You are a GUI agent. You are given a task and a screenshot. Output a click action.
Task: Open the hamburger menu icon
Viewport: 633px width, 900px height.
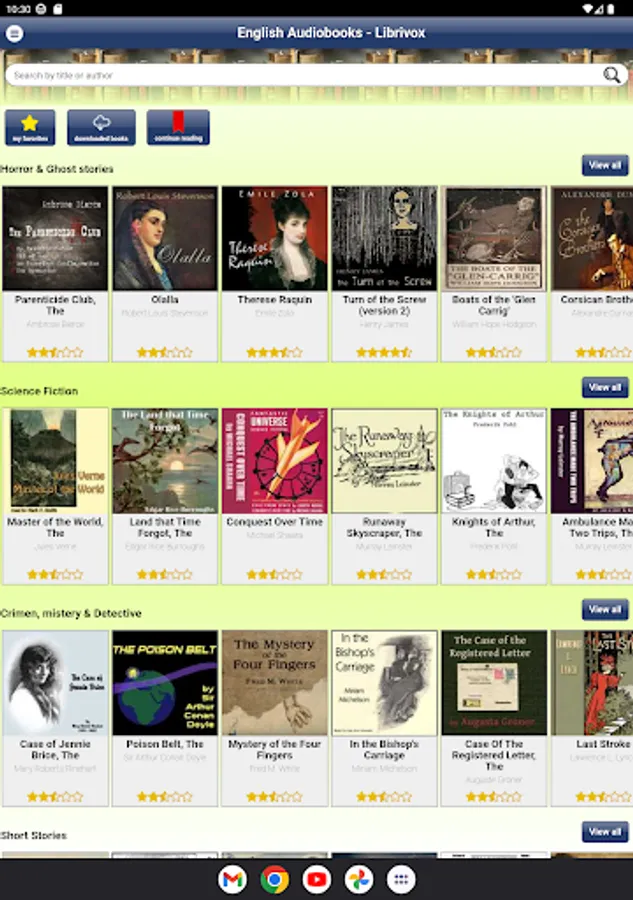click(x=15, y=33)
